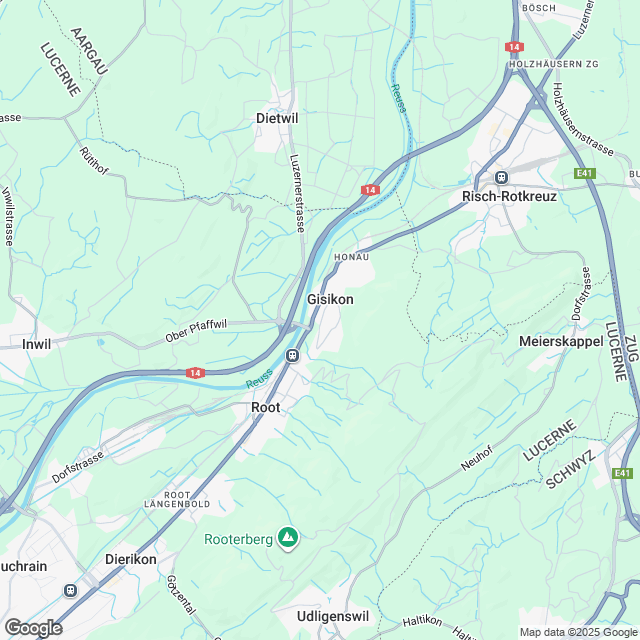Image resolution: width=640 pixels, height=640 pixels.
Task: Click the Rooterberg mountain peak marker
Action: coord(288,538)
